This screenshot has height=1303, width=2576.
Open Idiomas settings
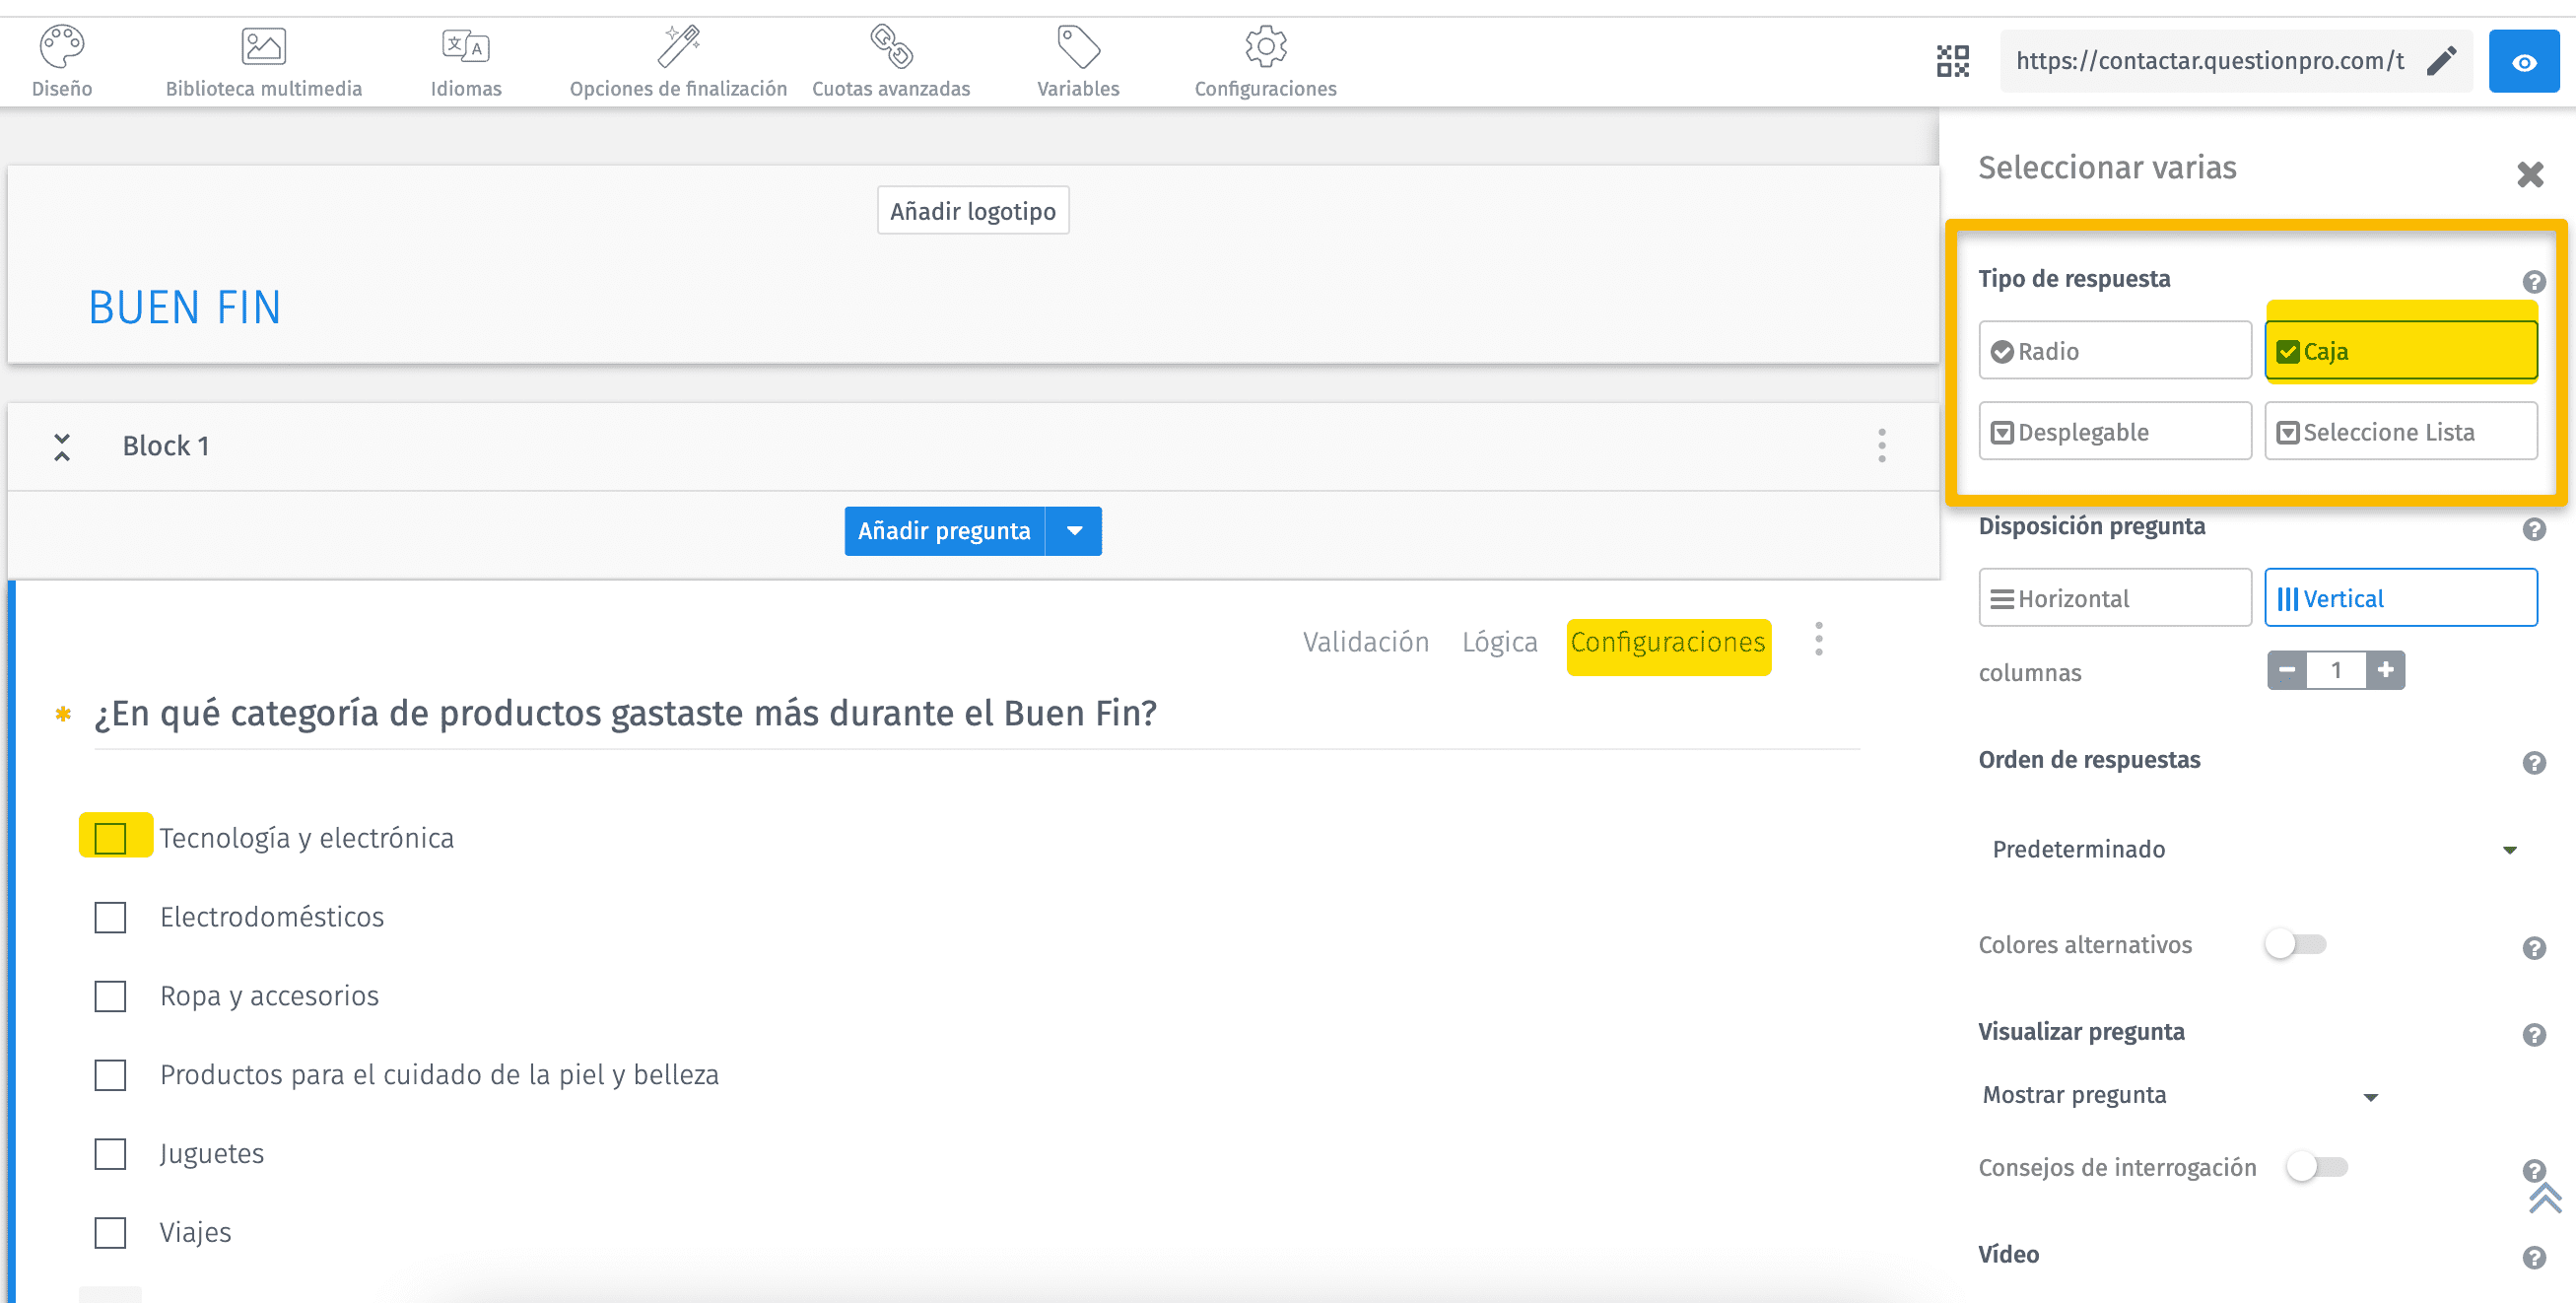pyautogui.click(x=464, y=60)
